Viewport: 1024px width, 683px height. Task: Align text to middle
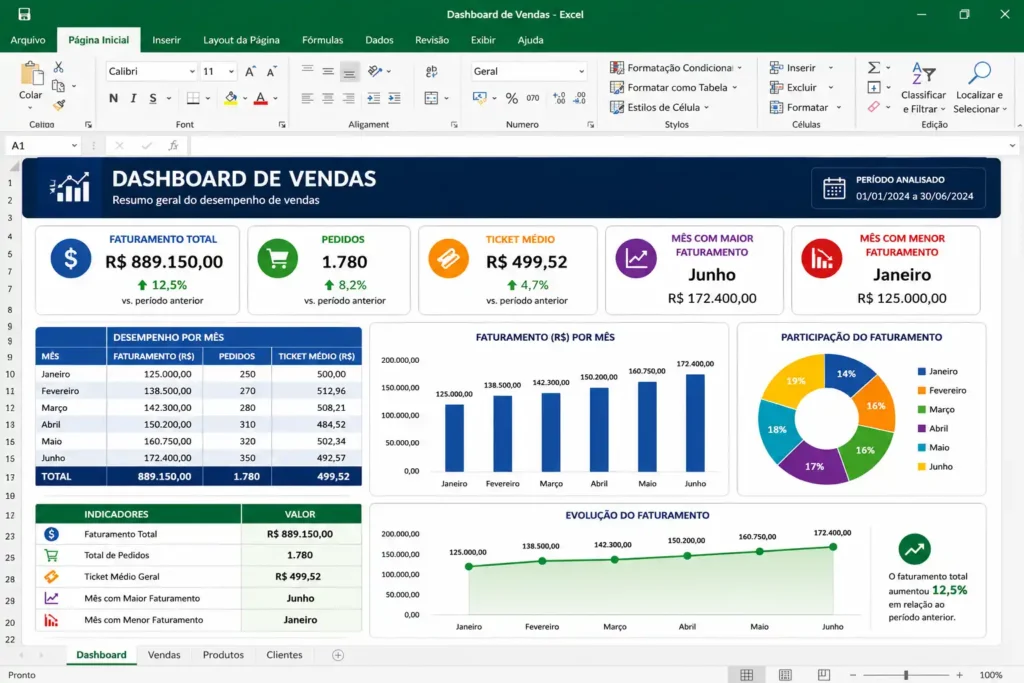pos(328,71)
